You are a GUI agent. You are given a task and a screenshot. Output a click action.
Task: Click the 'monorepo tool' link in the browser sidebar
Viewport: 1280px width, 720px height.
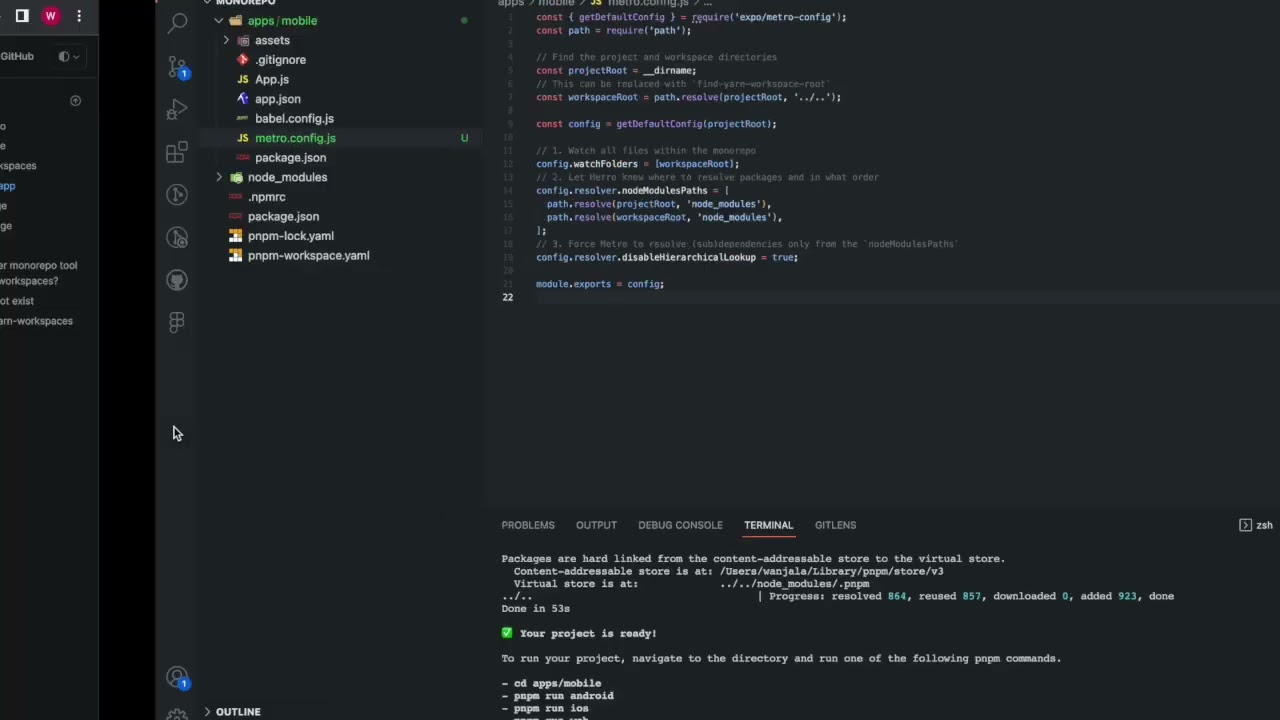point(39,266)
